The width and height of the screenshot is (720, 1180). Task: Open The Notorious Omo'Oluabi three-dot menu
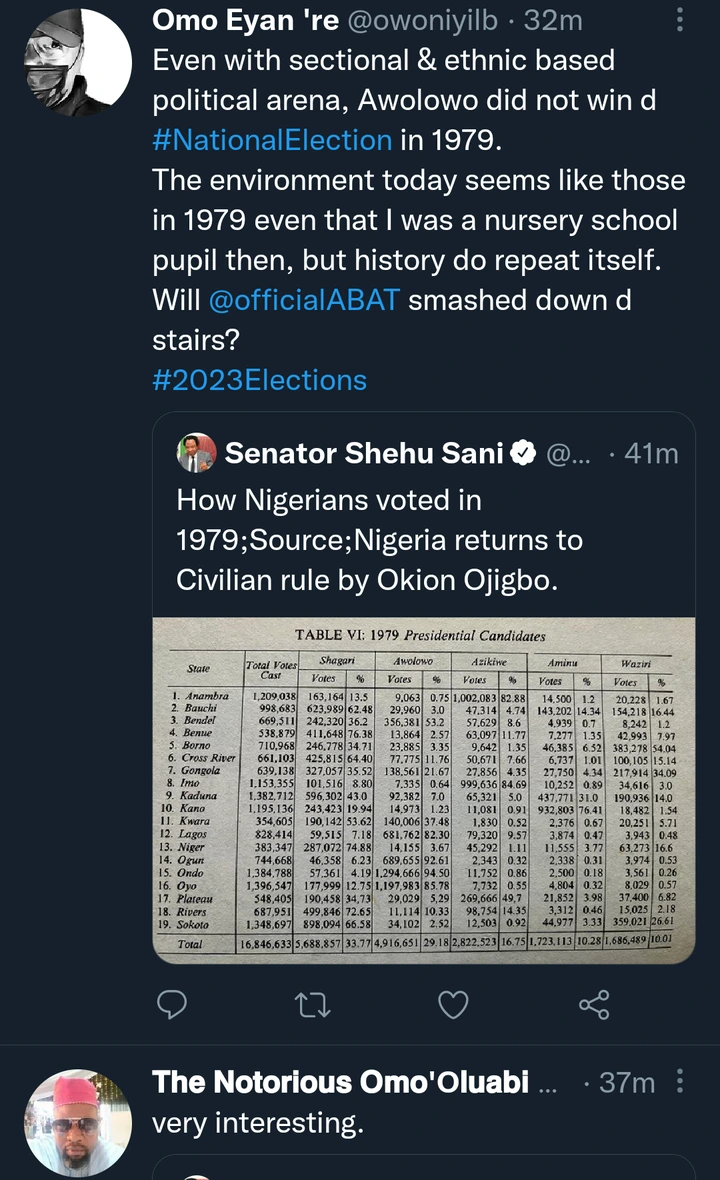click(681, 1081)
